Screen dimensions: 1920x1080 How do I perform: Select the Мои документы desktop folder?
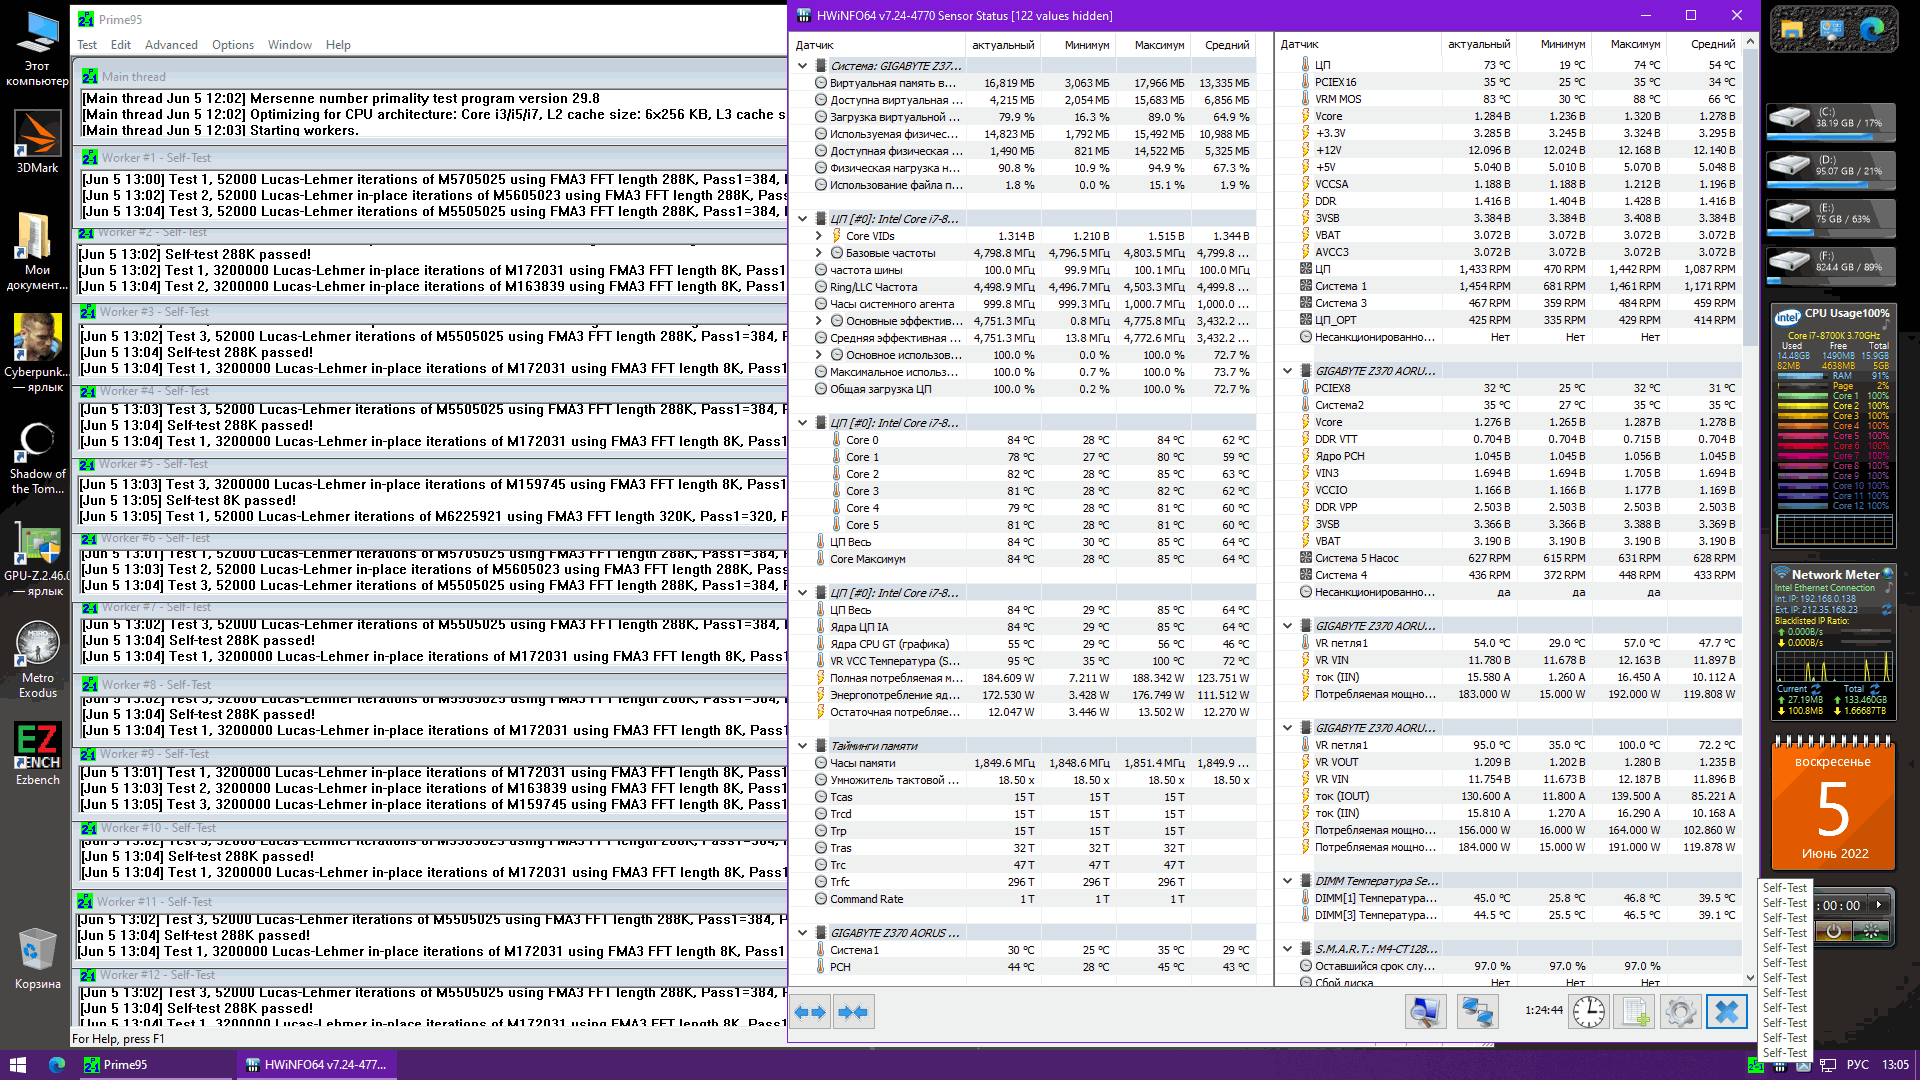pos(37,250)
